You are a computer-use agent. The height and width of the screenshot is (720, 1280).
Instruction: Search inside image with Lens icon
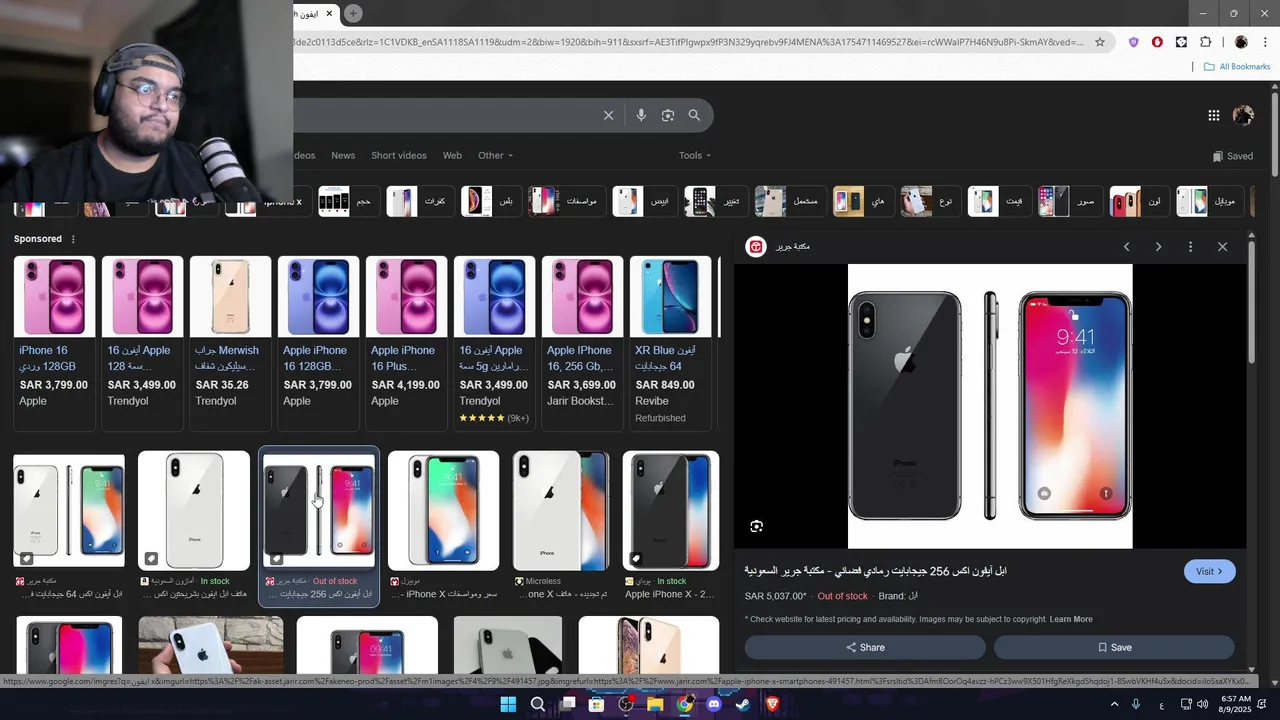757,526
